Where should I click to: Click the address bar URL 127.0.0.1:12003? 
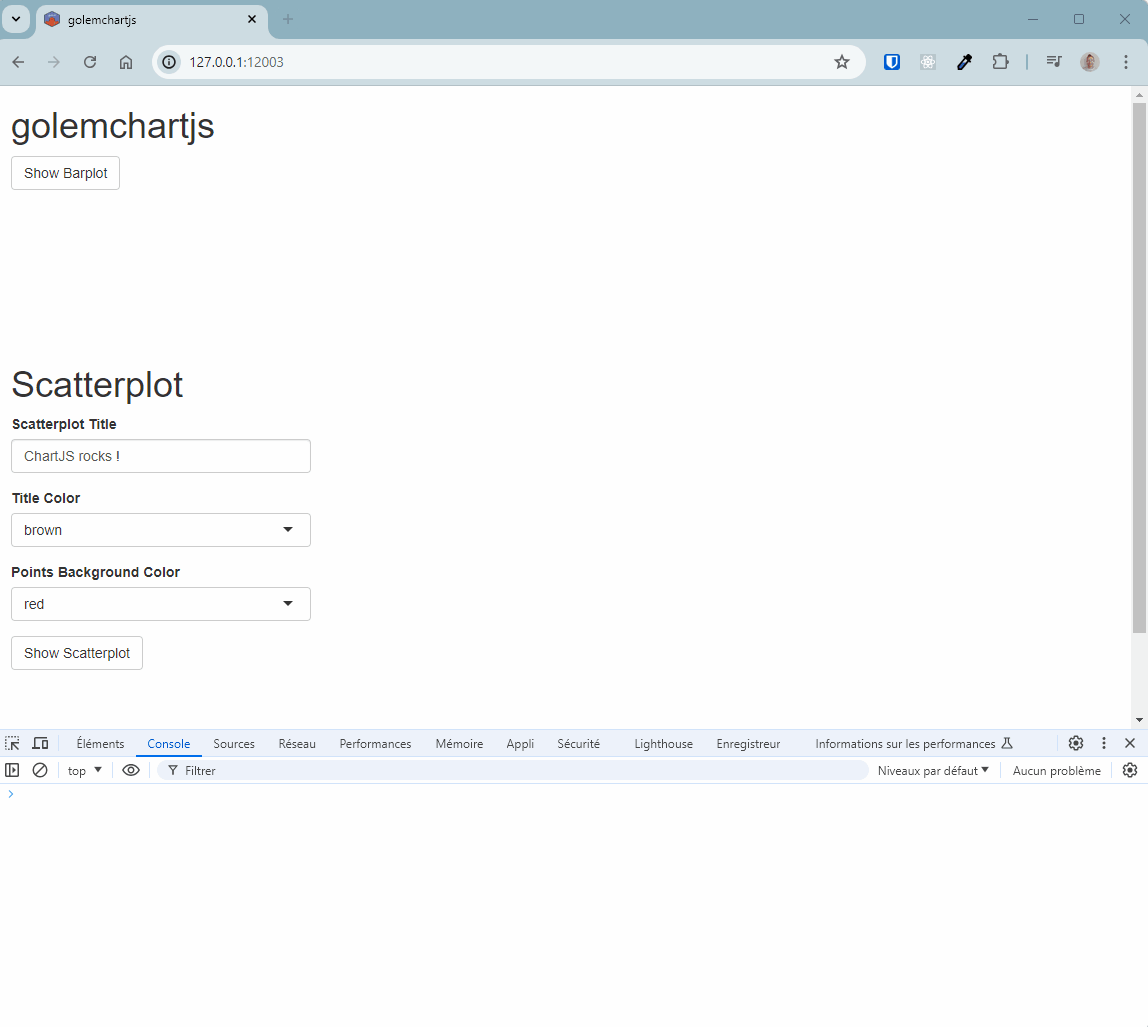(x=236, y=62)
